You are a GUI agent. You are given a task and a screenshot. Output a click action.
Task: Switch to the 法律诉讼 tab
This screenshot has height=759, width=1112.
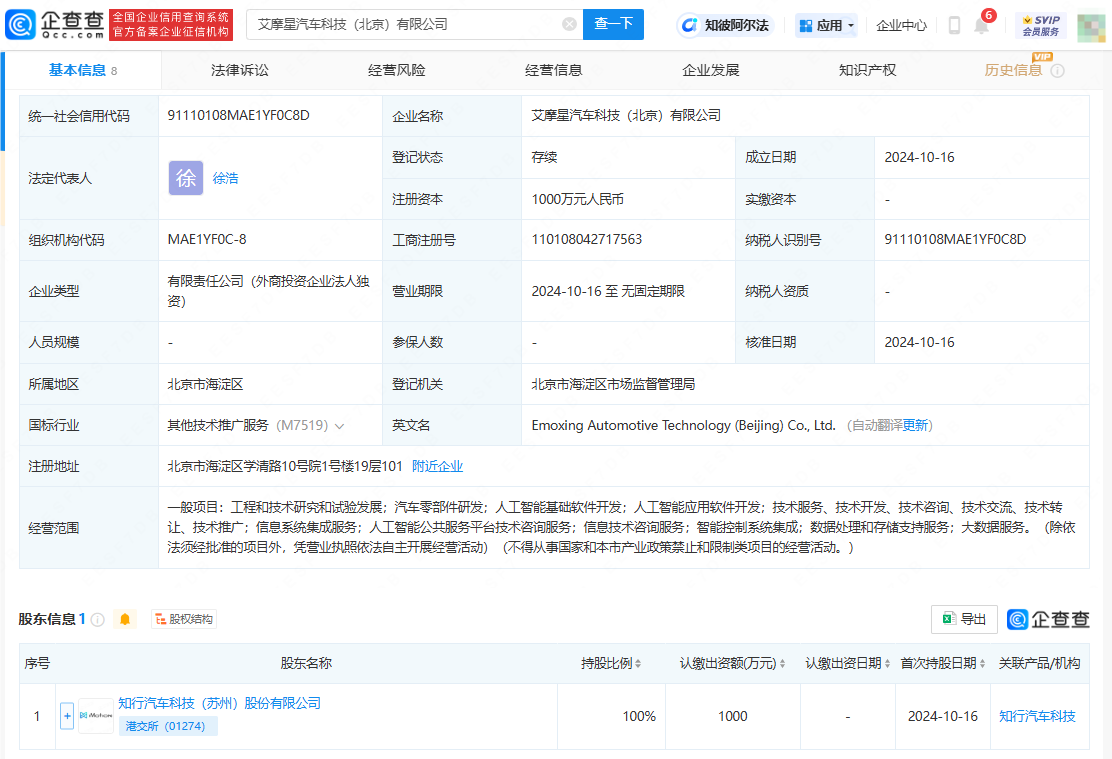[x=240, y=70]
